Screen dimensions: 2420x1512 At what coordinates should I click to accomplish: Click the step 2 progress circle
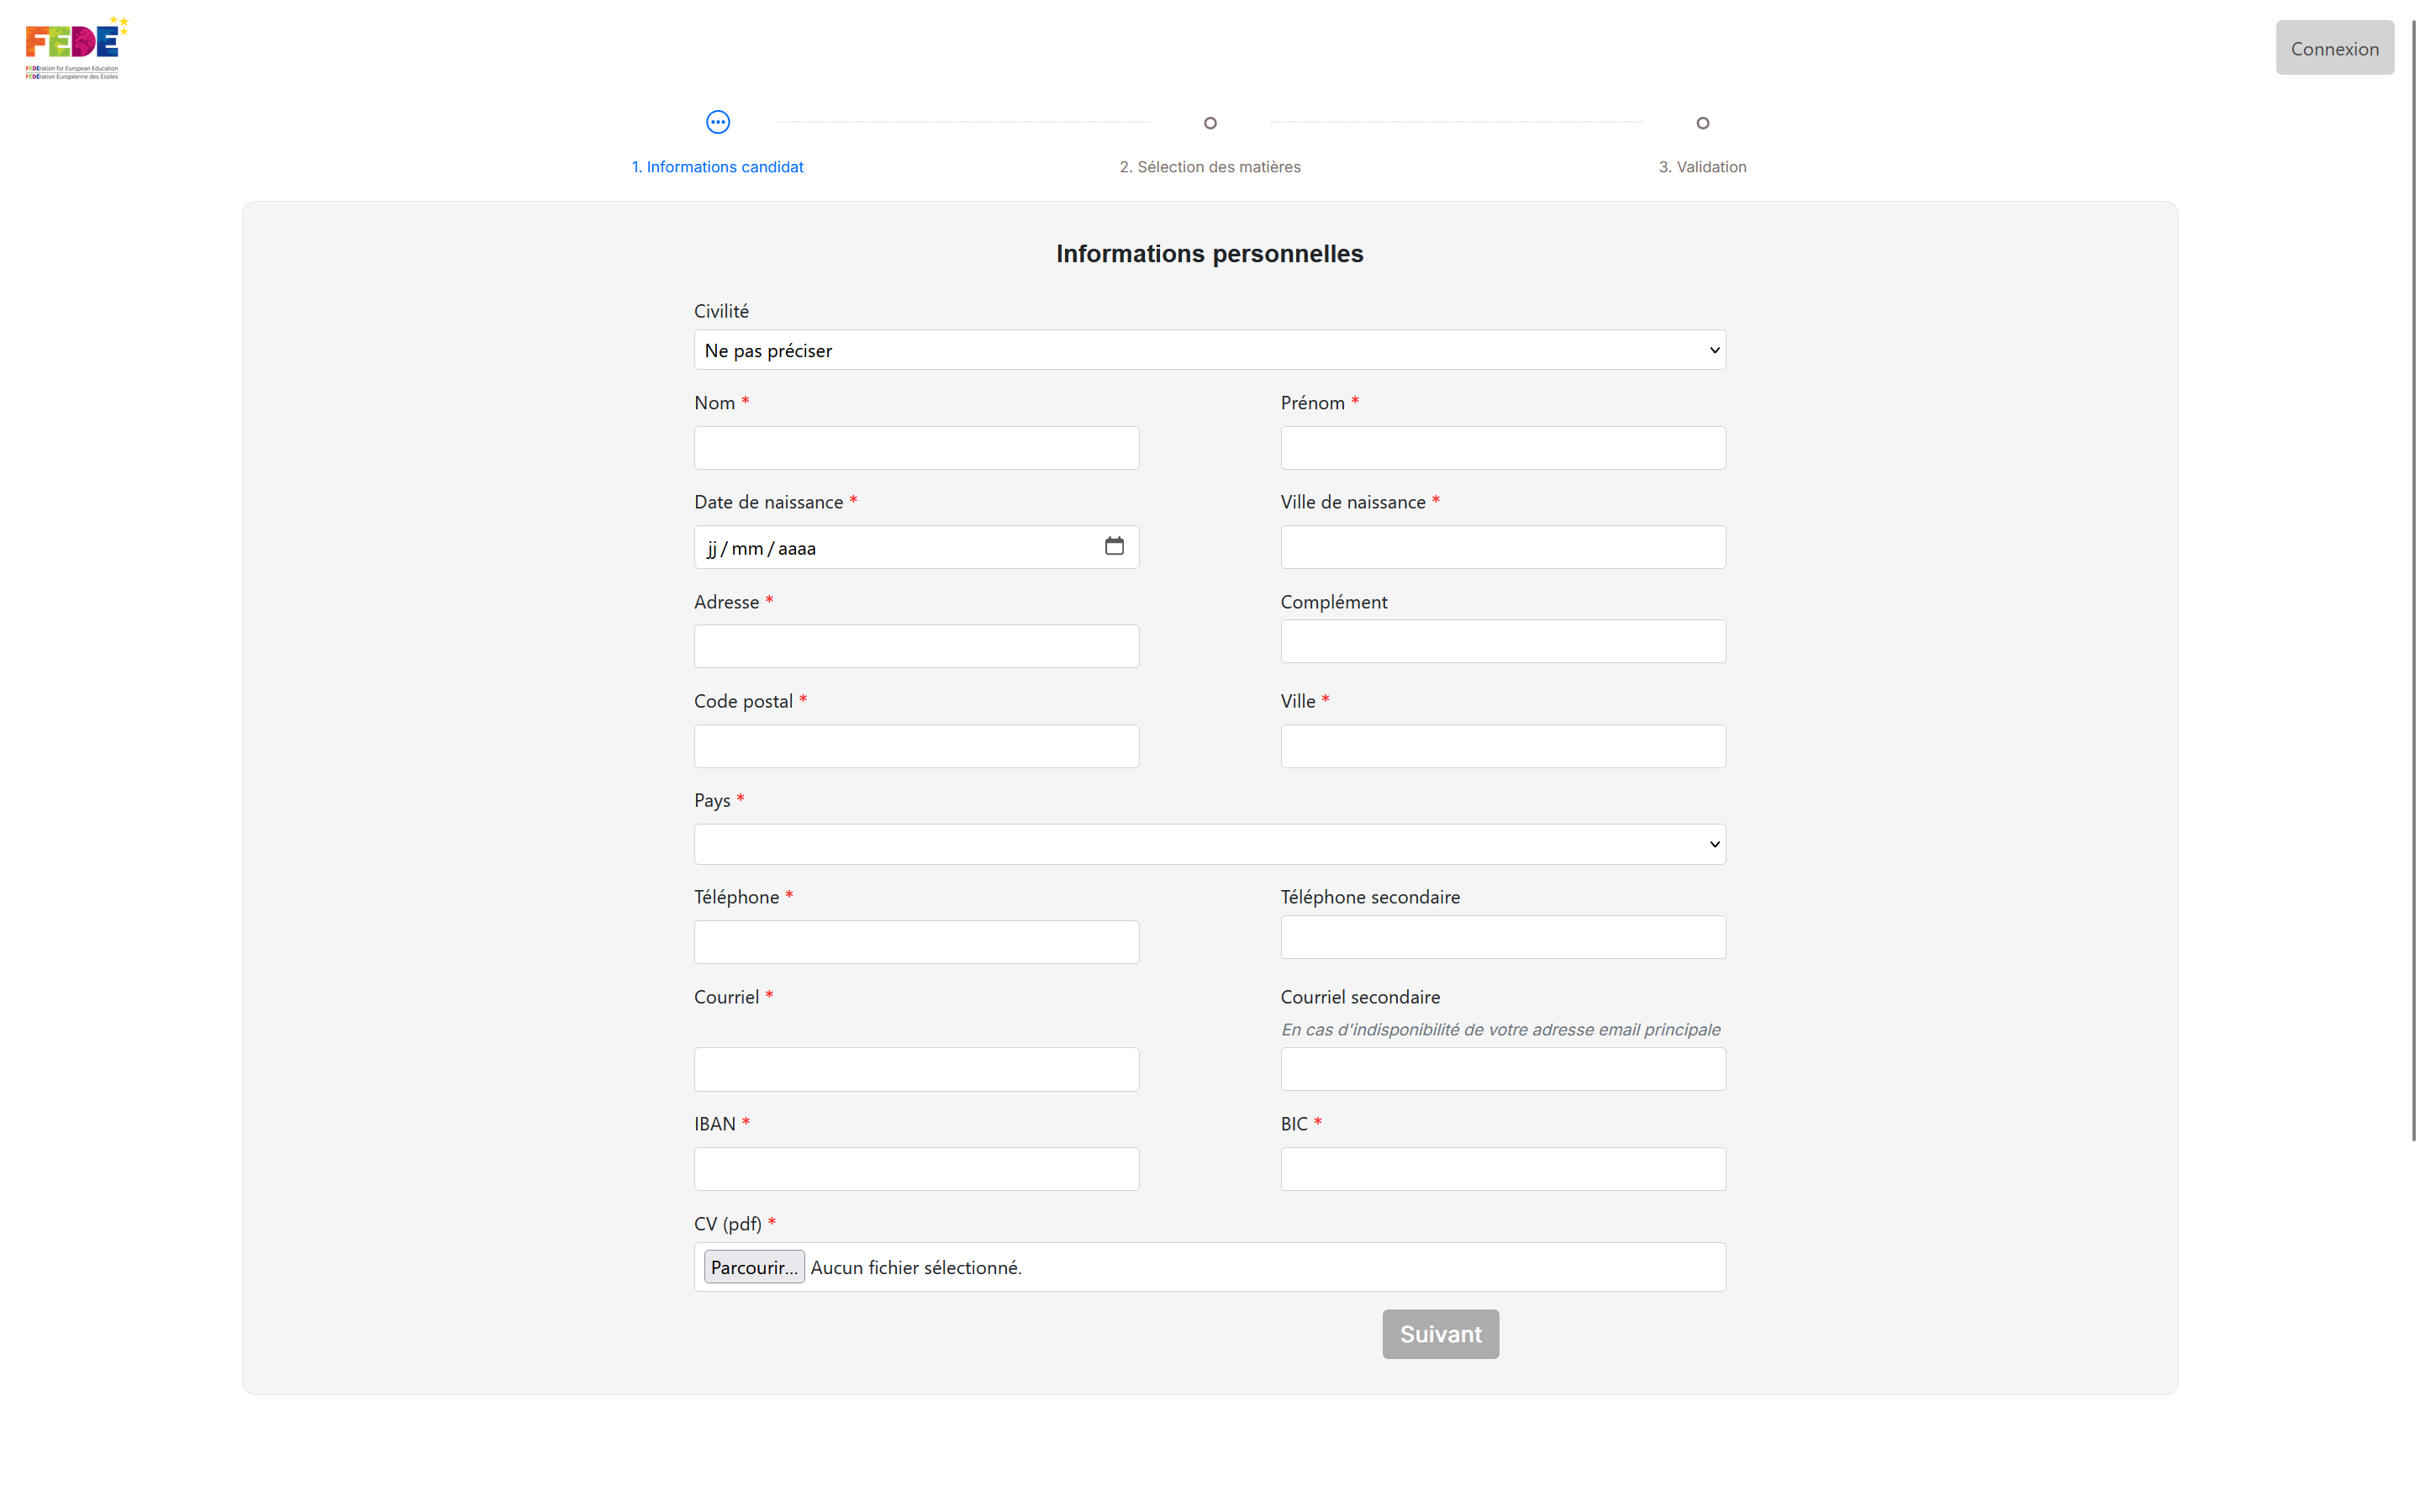(1210, 123)
